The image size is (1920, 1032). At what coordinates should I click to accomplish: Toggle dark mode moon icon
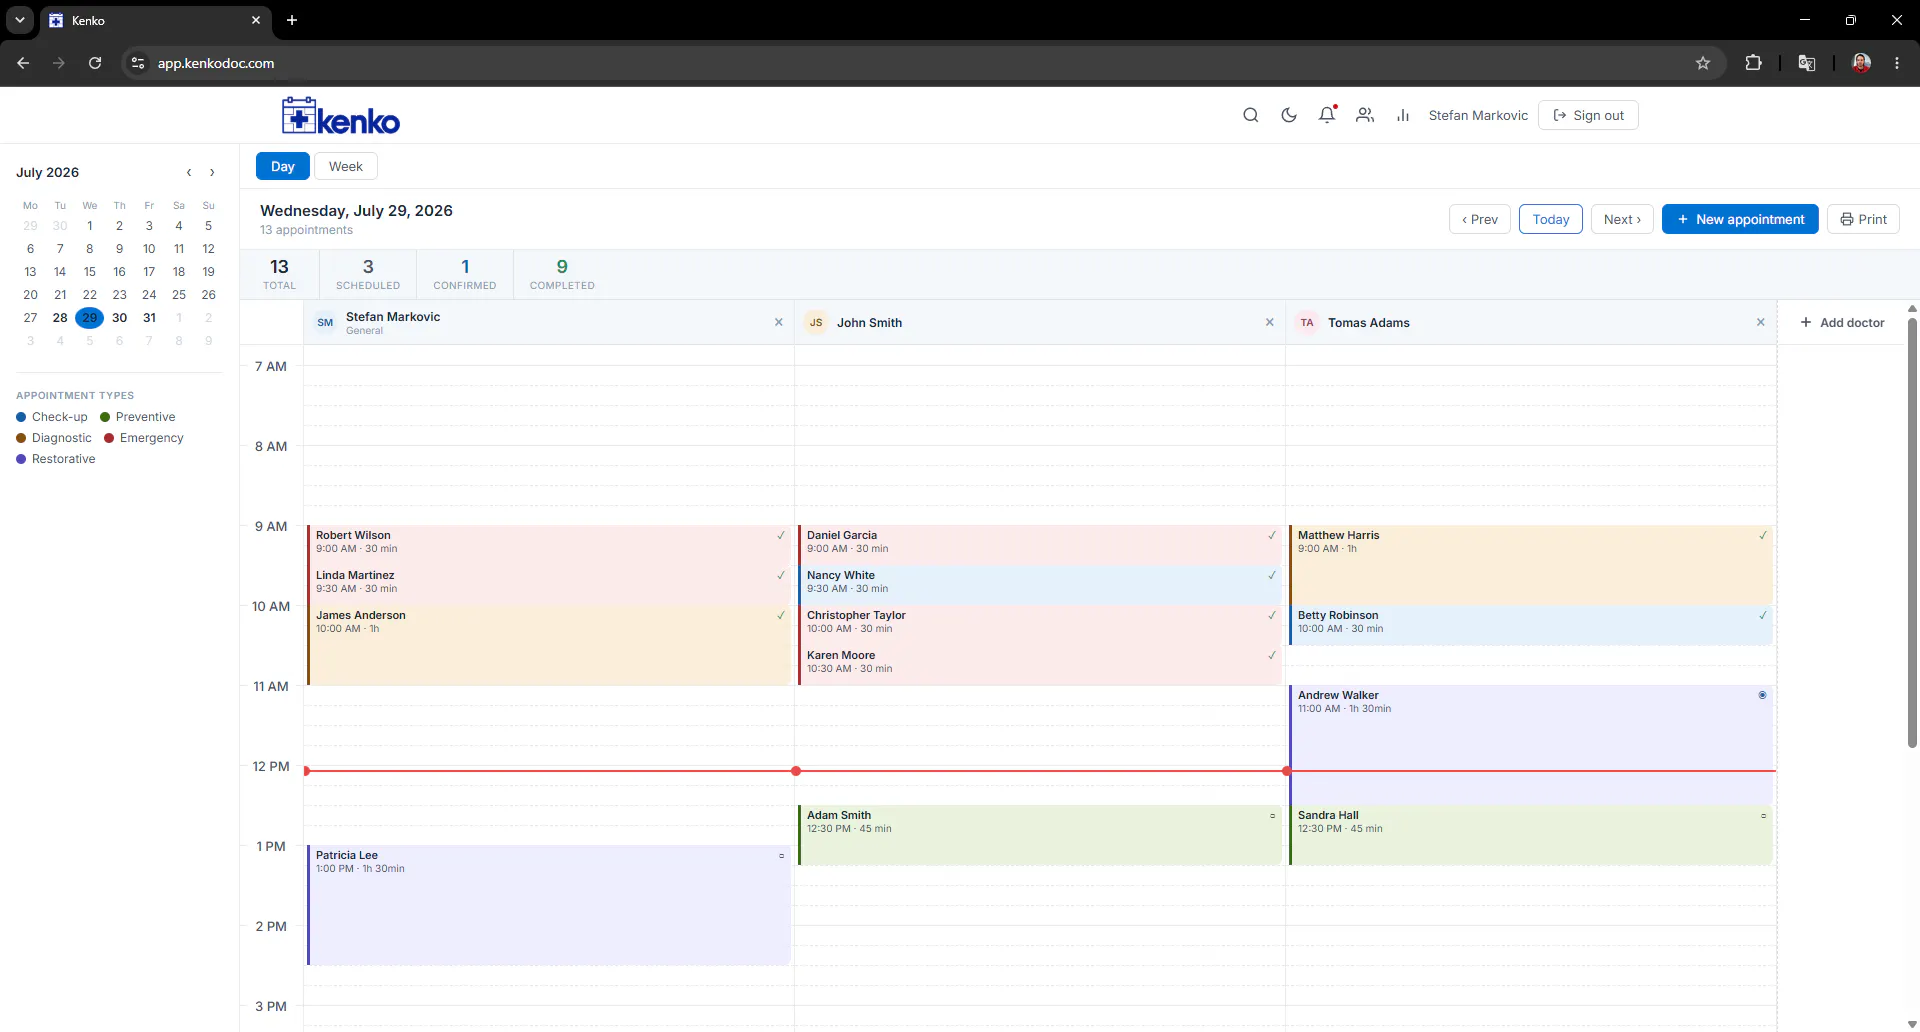pos(1289,115)
